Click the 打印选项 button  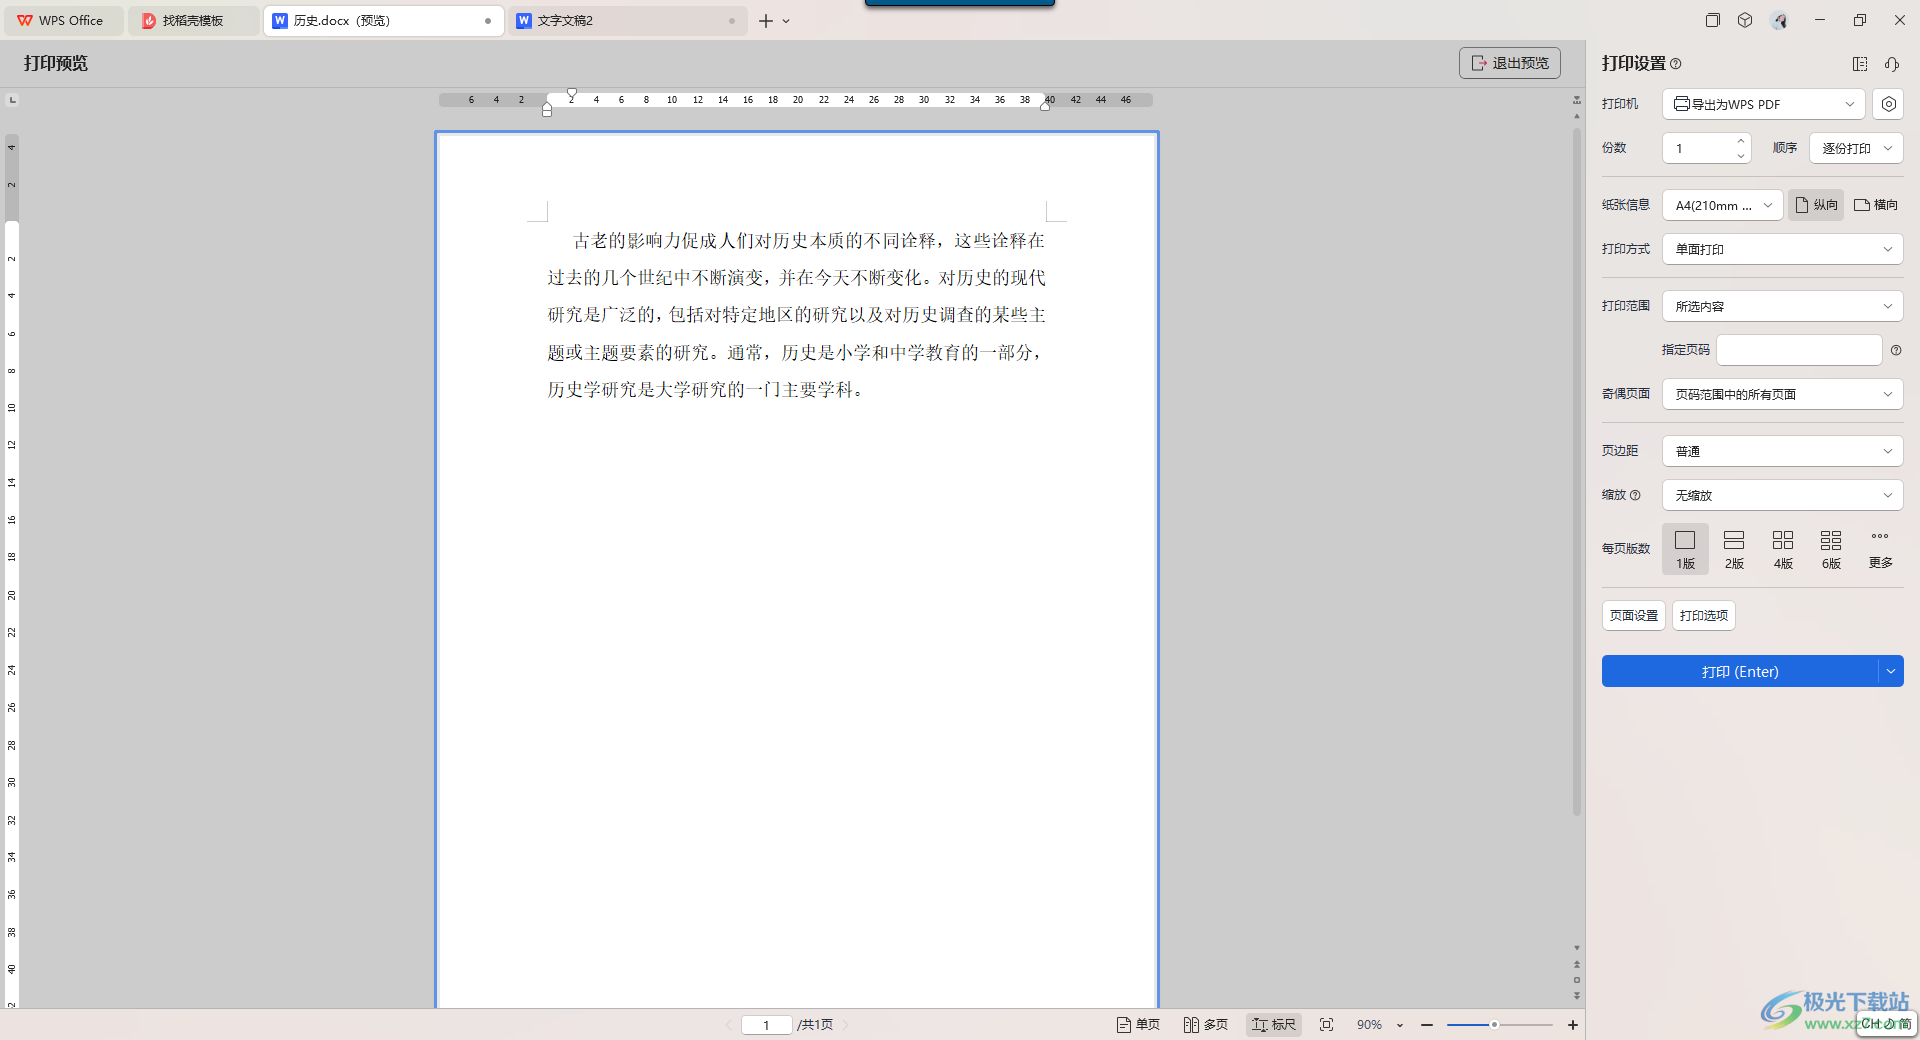(x=1704, y=616)
